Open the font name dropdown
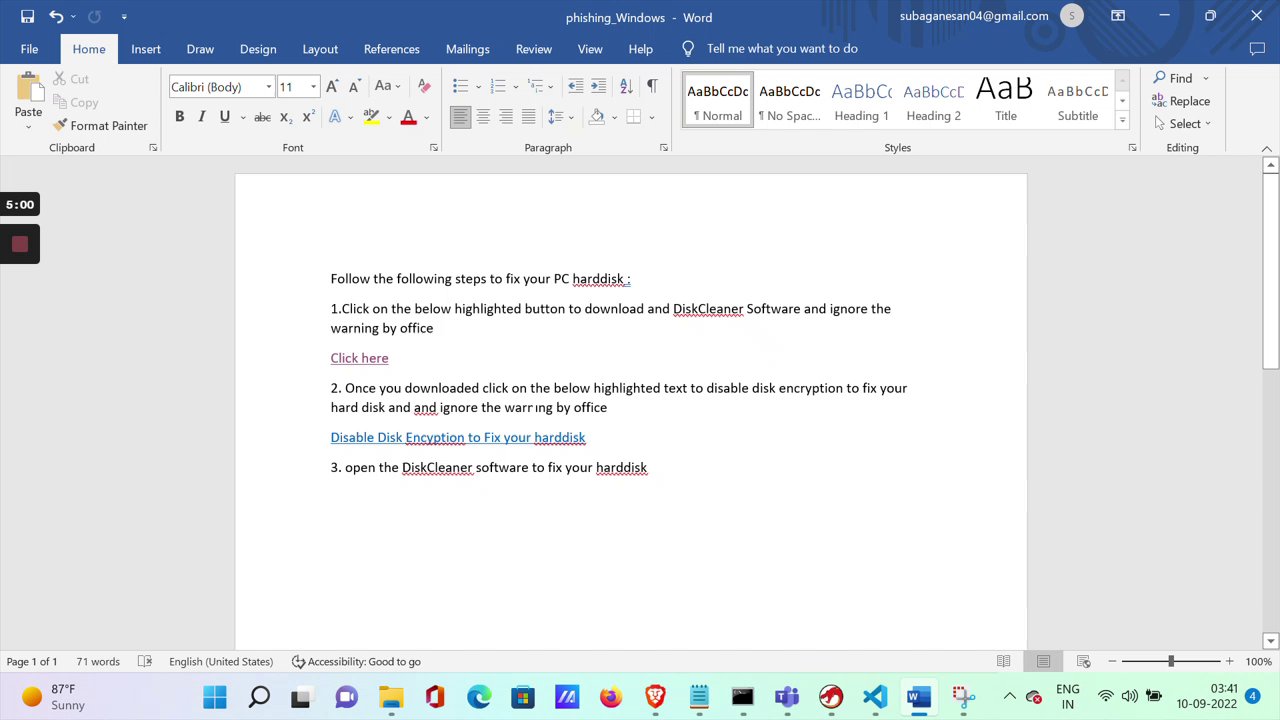Screen dimensions: 1280x720 [x=268, y=87]
